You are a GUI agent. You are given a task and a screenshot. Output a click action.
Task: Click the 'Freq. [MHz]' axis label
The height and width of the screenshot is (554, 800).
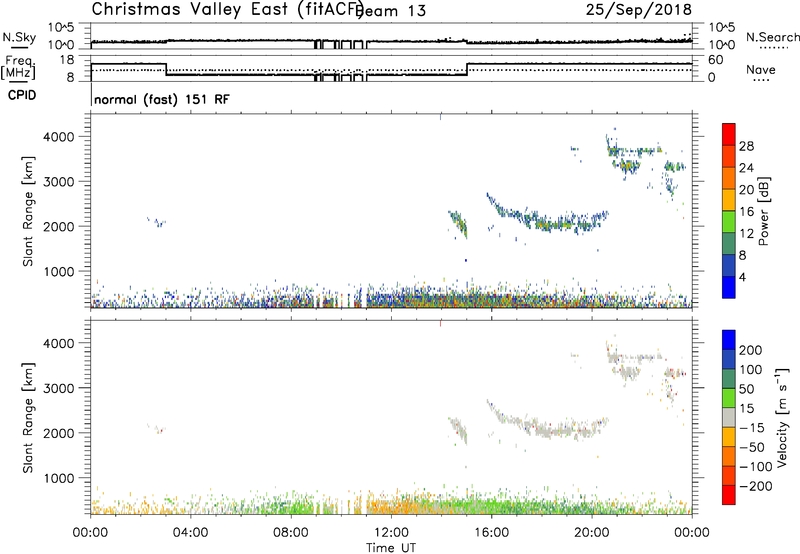[19, 68]
